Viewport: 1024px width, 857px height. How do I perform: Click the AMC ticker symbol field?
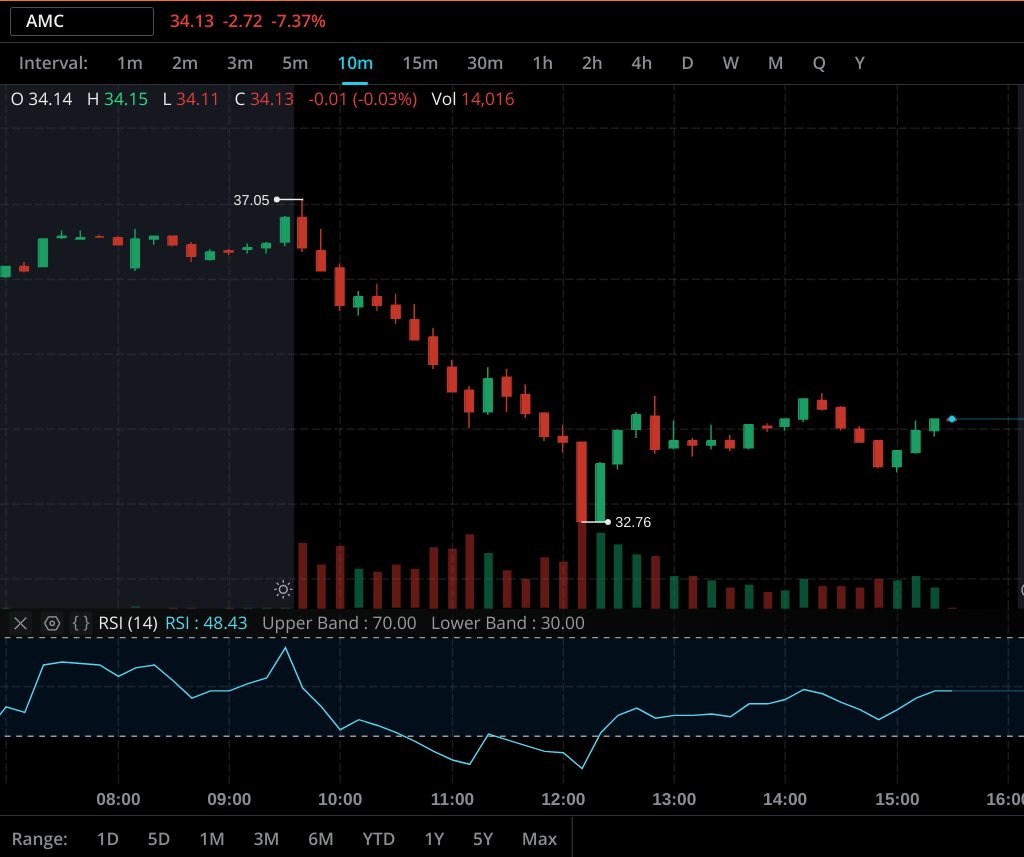pyautogui.click(x=82, y=21)
